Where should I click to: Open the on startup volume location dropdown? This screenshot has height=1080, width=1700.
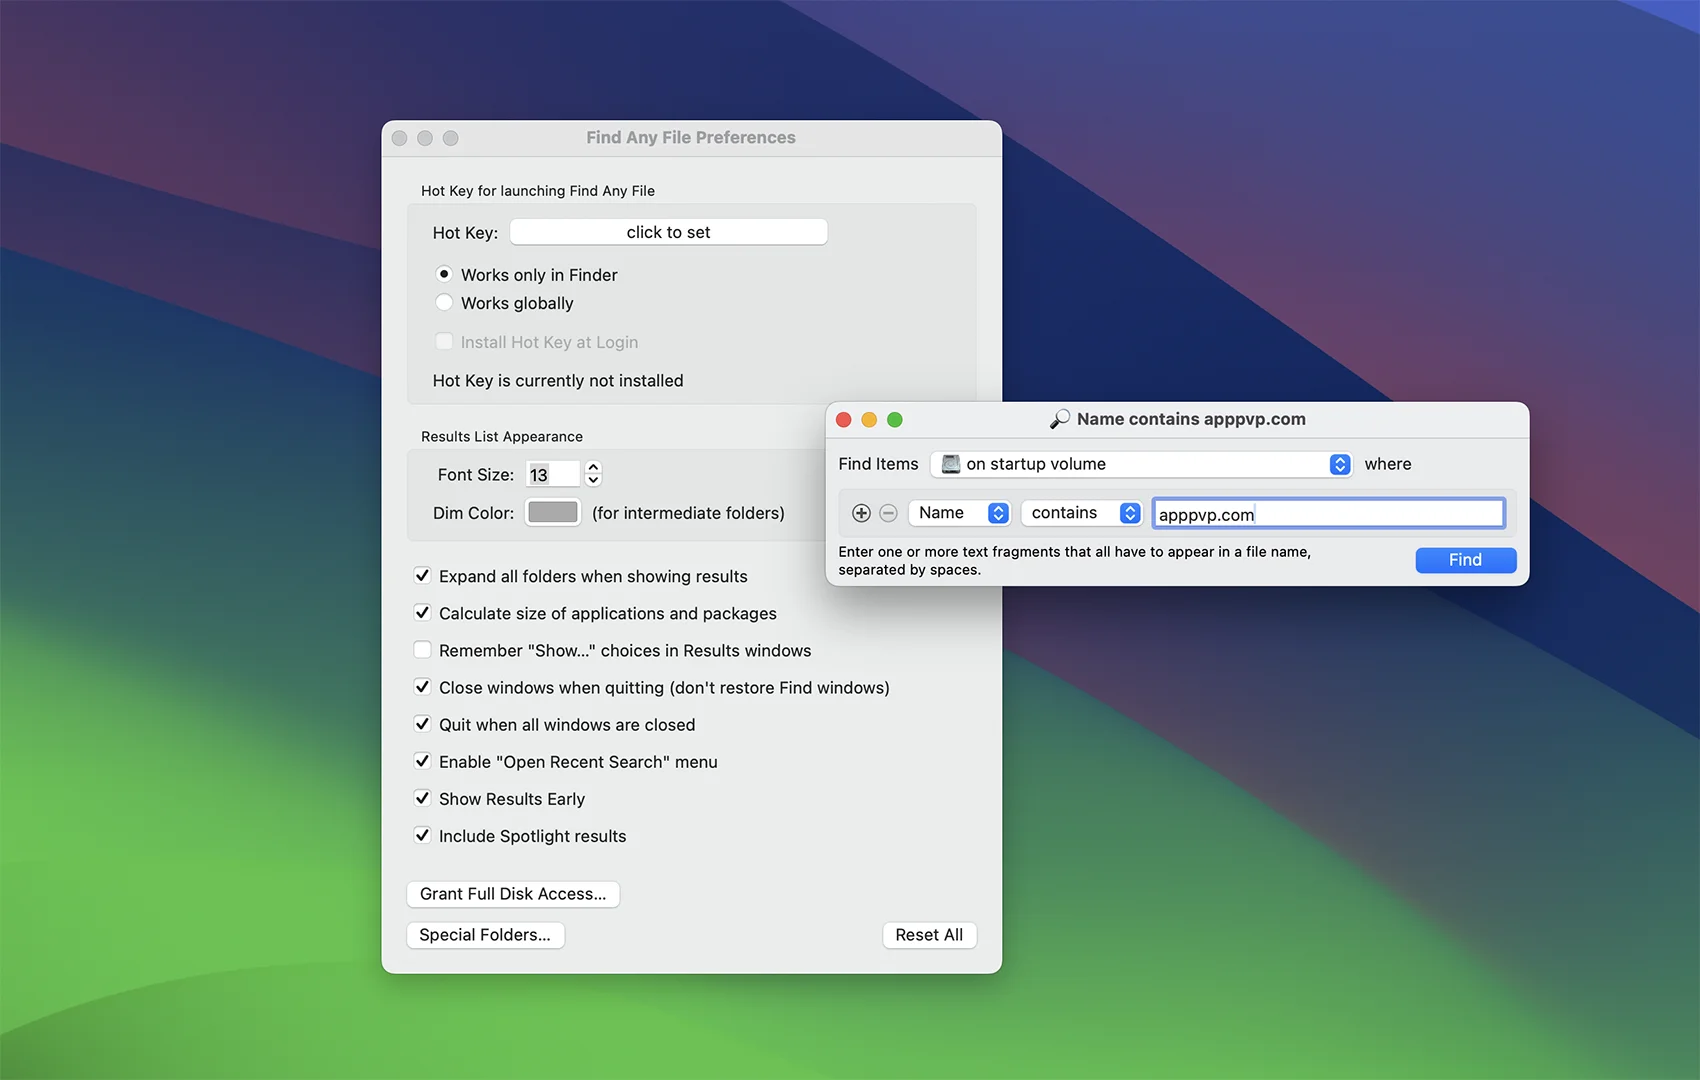[1141, 464]
